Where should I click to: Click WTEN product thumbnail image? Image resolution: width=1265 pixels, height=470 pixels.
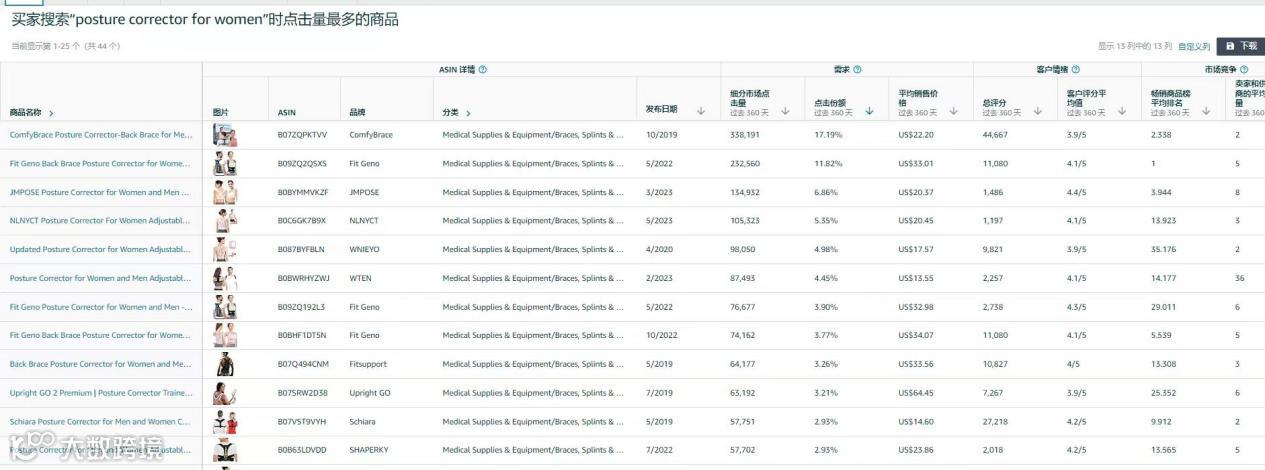225,278
